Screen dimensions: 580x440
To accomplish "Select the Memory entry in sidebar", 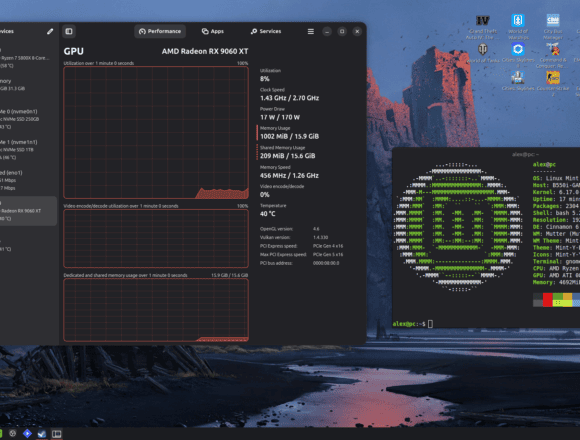I will 28,85.
